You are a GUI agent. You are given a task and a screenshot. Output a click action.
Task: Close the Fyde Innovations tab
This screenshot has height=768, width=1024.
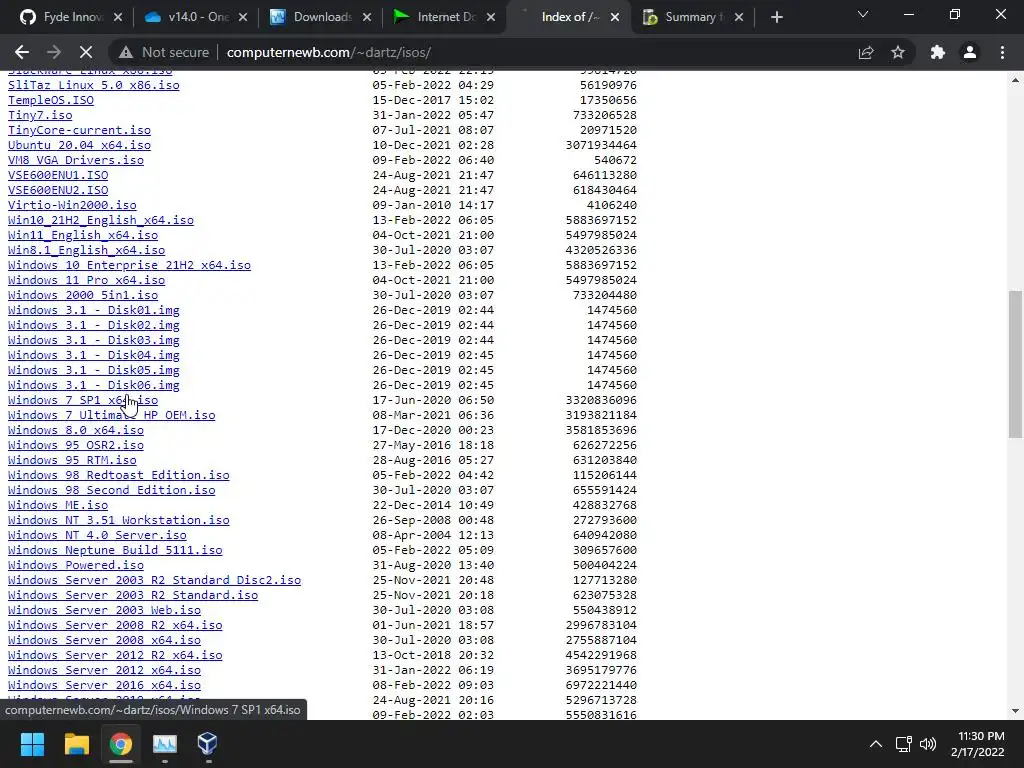(x=118, y=17)
